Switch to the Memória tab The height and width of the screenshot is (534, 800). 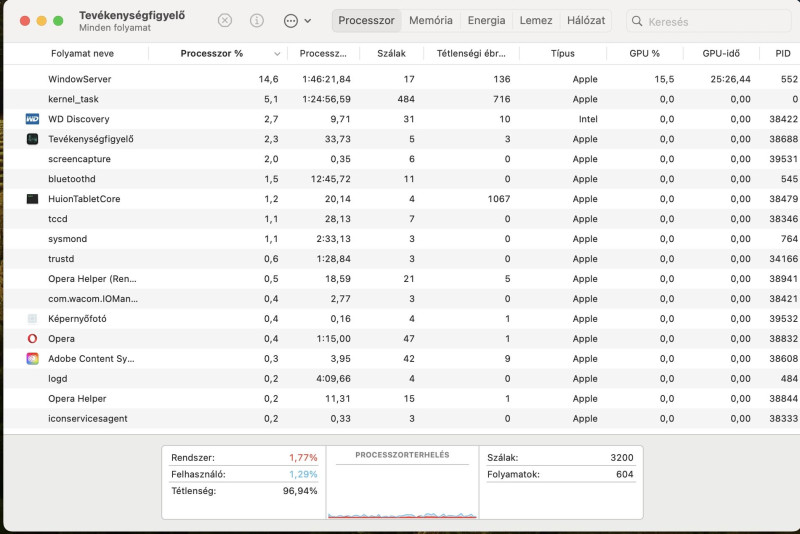431,20
